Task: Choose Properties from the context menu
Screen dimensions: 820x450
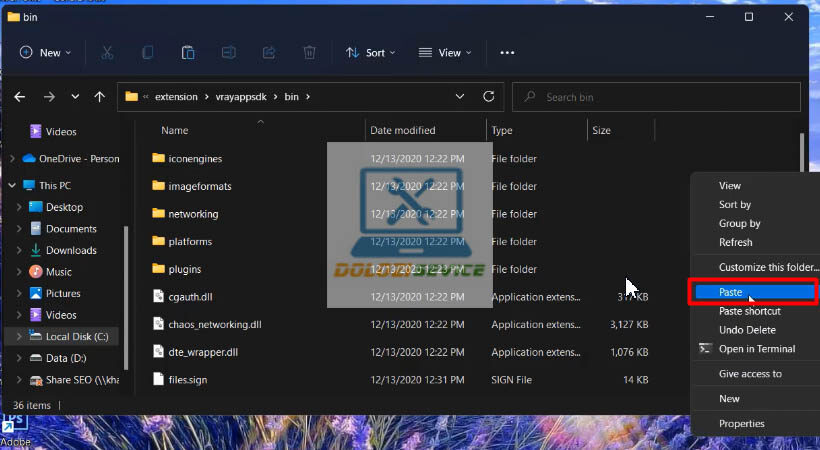Action: tap(742, 424)
